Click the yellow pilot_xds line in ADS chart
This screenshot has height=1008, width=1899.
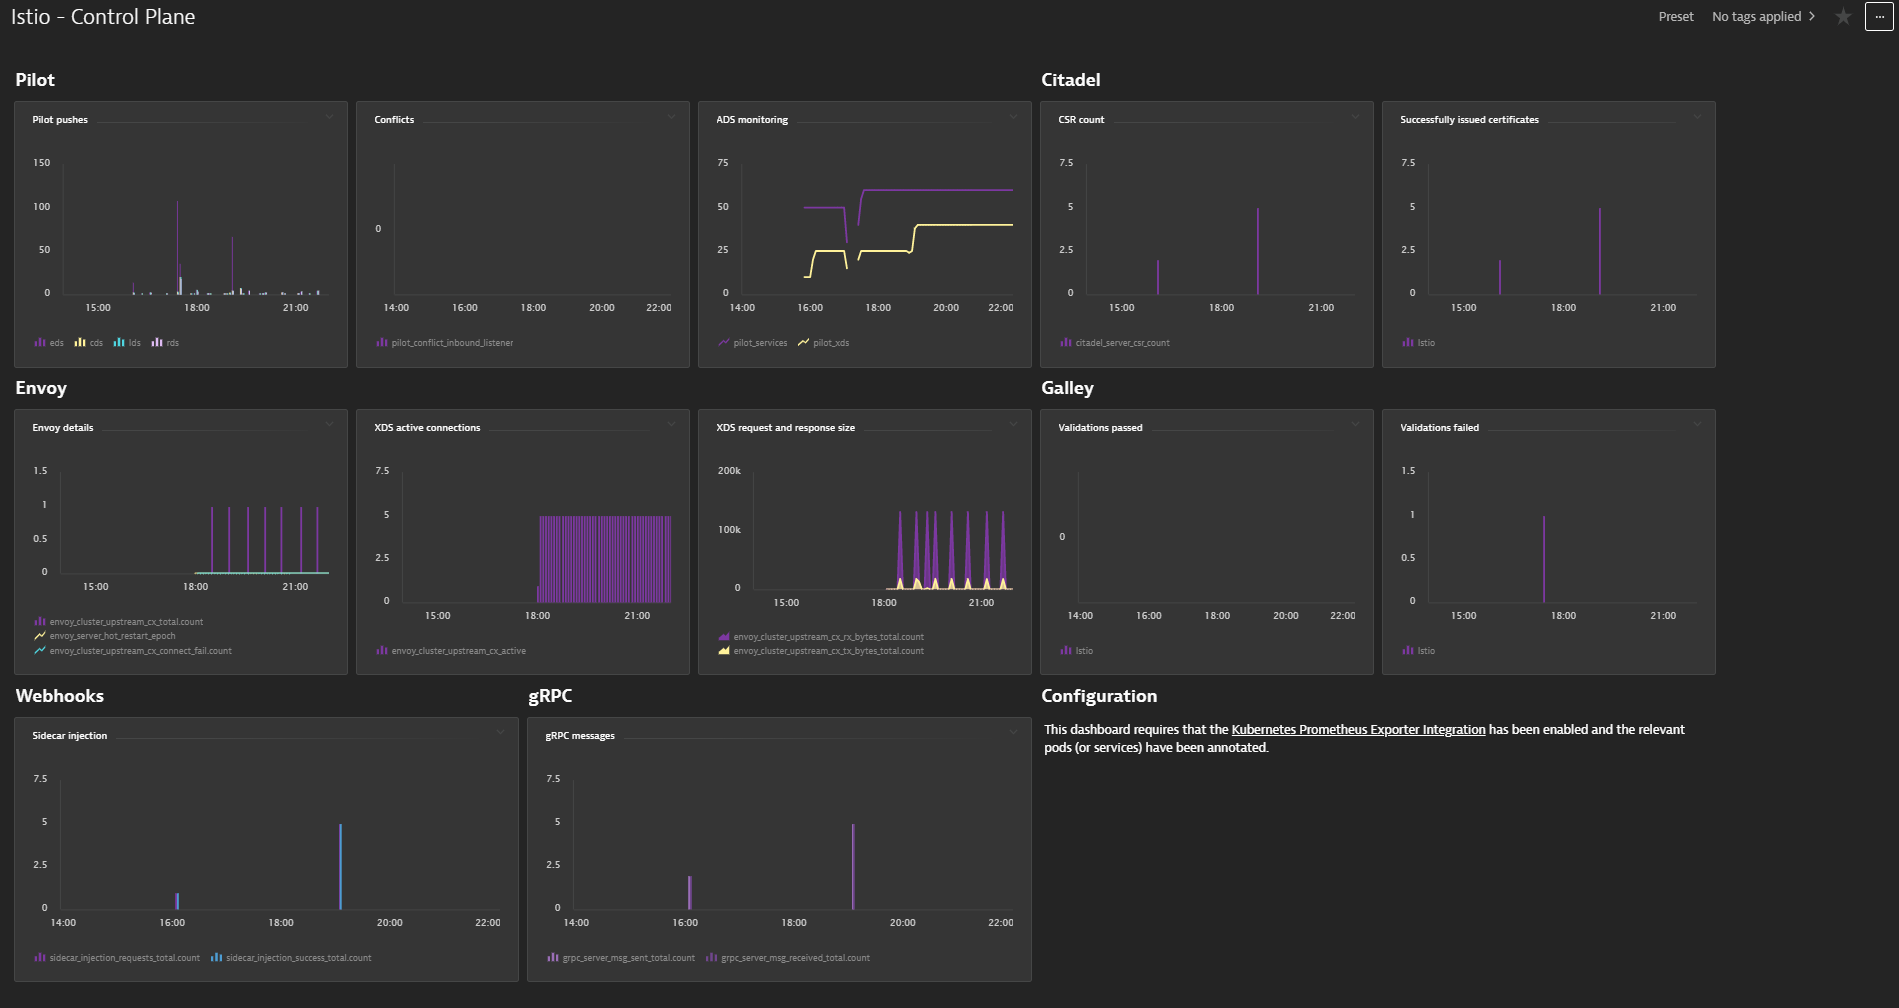(x=965, y=225)
